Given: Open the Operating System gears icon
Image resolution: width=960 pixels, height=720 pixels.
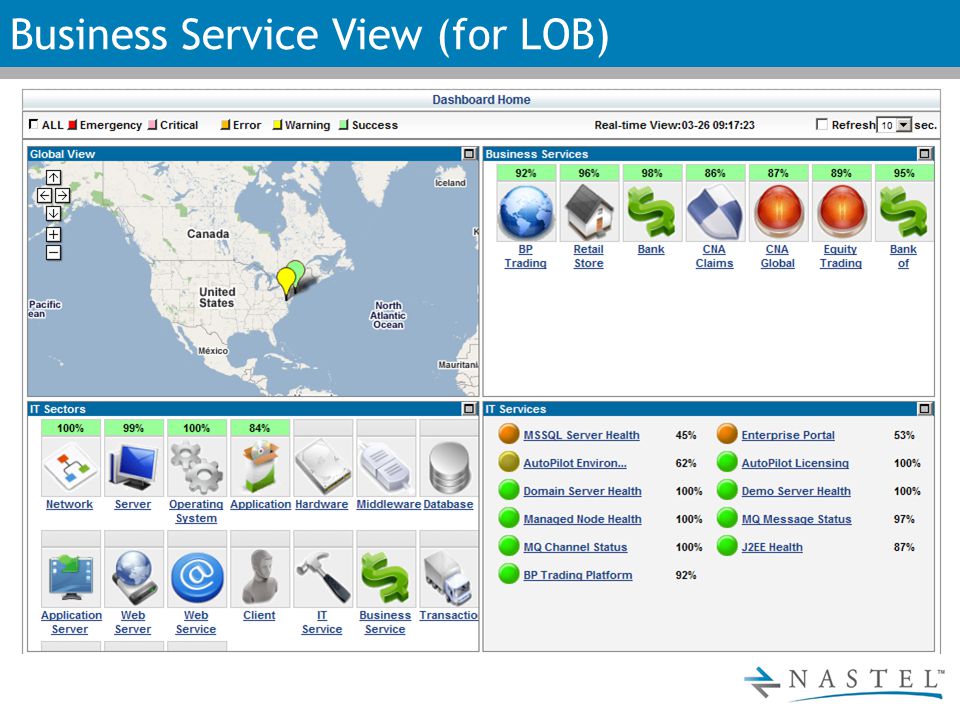Looking at the screenshot, I should pyautogui.click(x=197, y=467).
